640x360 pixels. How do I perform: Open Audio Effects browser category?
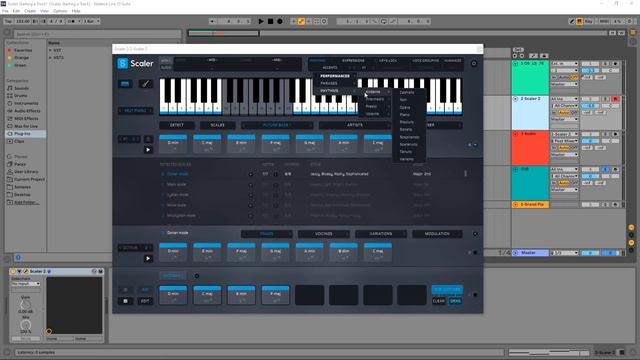click(x=27, y=111)
